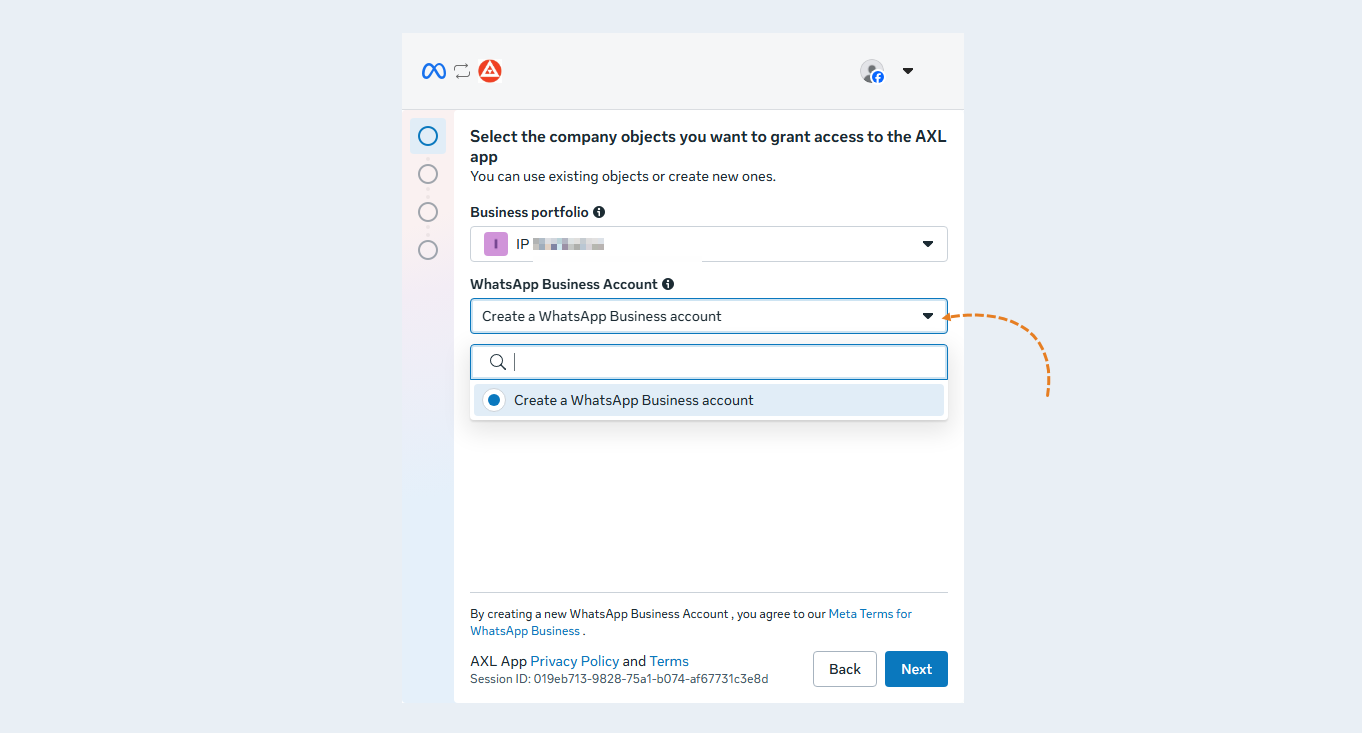Open the AXL App Privacy Policy link

[575, 661]
